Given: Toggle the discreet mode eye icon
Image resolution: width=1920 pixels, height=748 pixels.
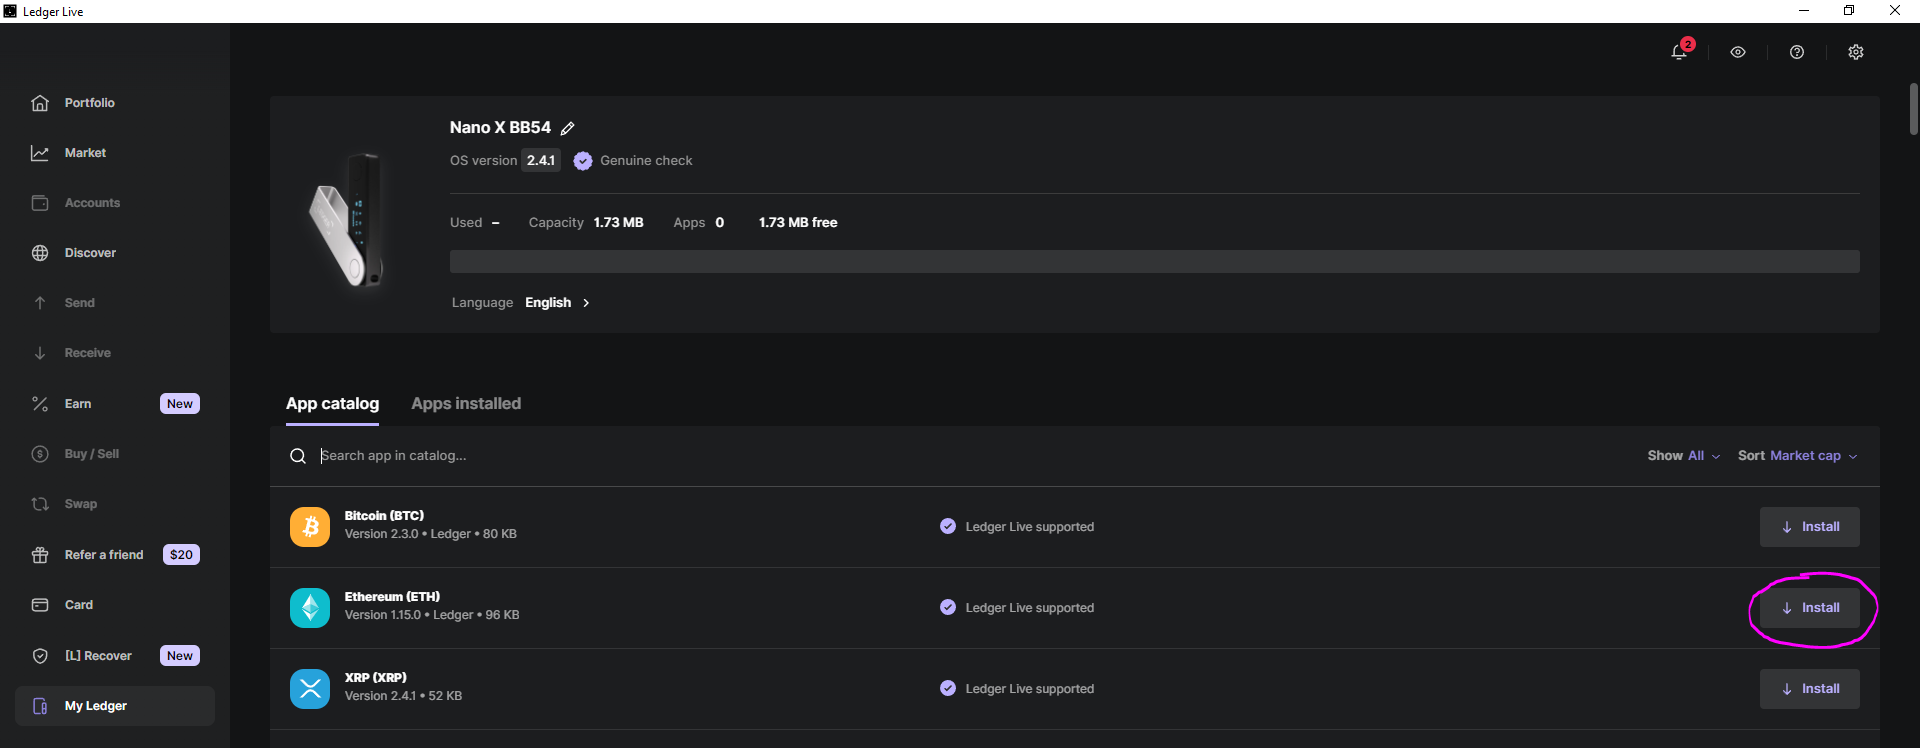Looking at the screenshot, I should click(x=1738, y=52).
